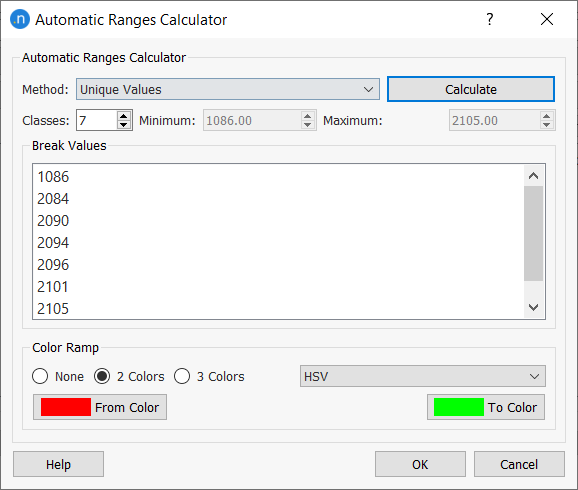Click the Maximum spinner down arrow
578x490 pixels.
pos(546,125)
